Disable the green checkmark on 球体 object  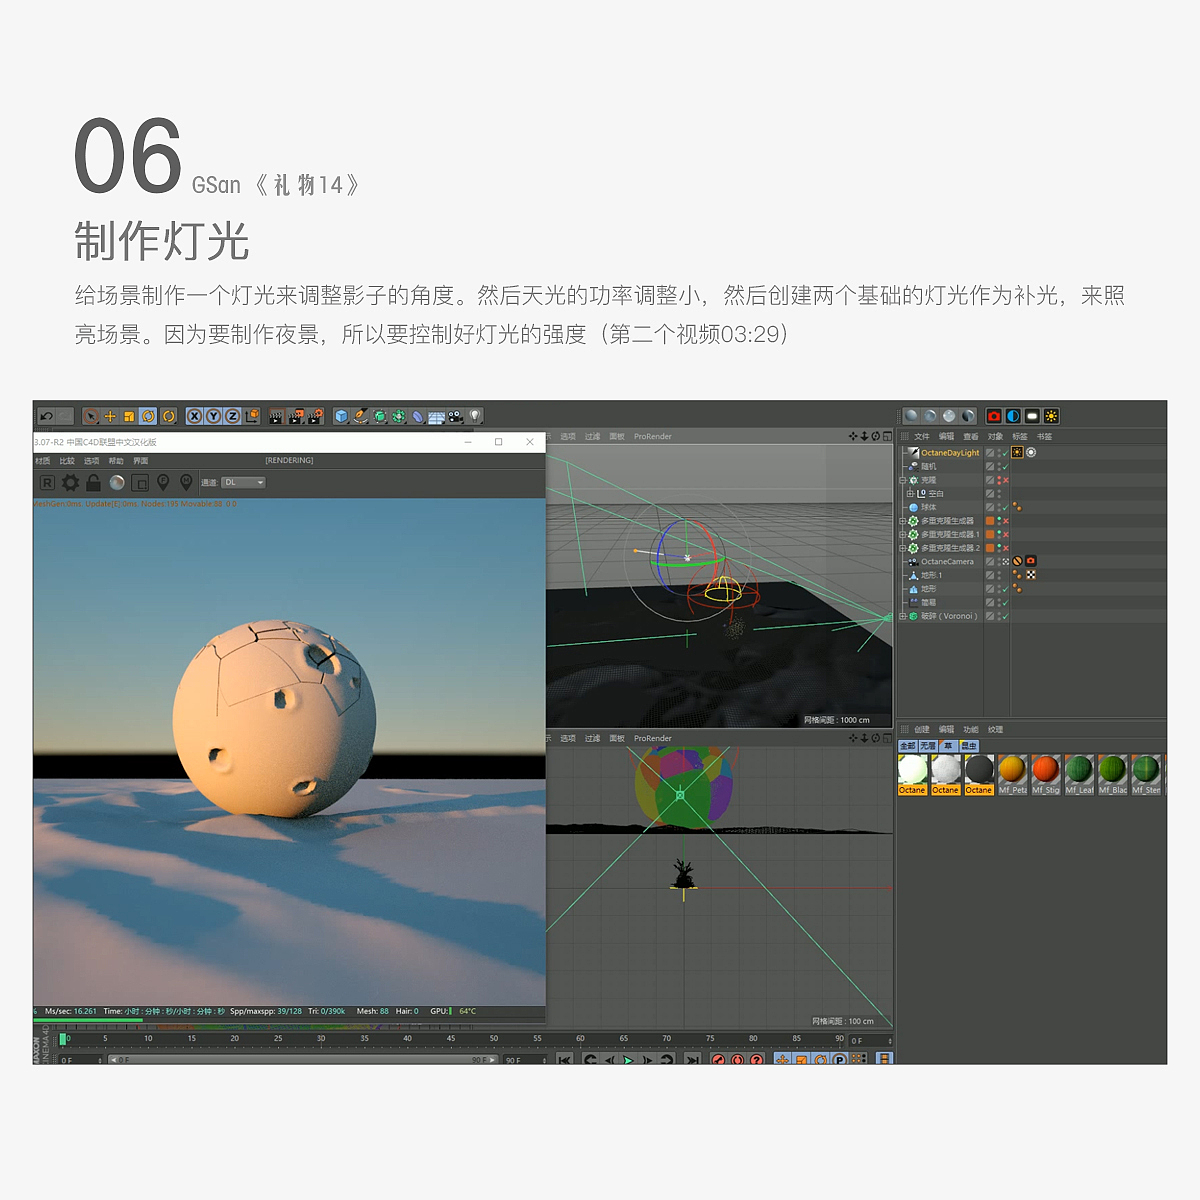tap(1005, 507)
